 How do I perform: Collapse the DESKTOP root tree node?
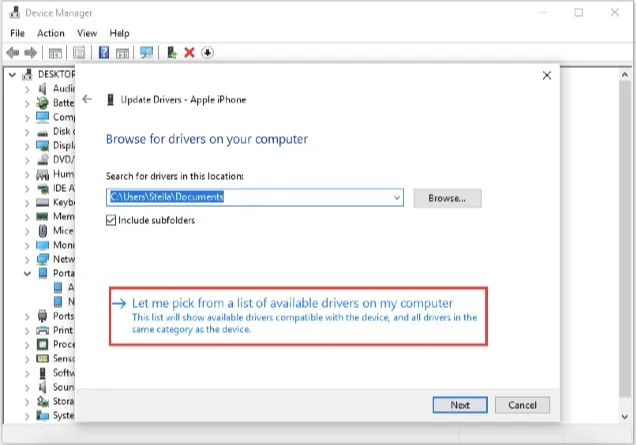pyautogui.click(x=13, y=75)
